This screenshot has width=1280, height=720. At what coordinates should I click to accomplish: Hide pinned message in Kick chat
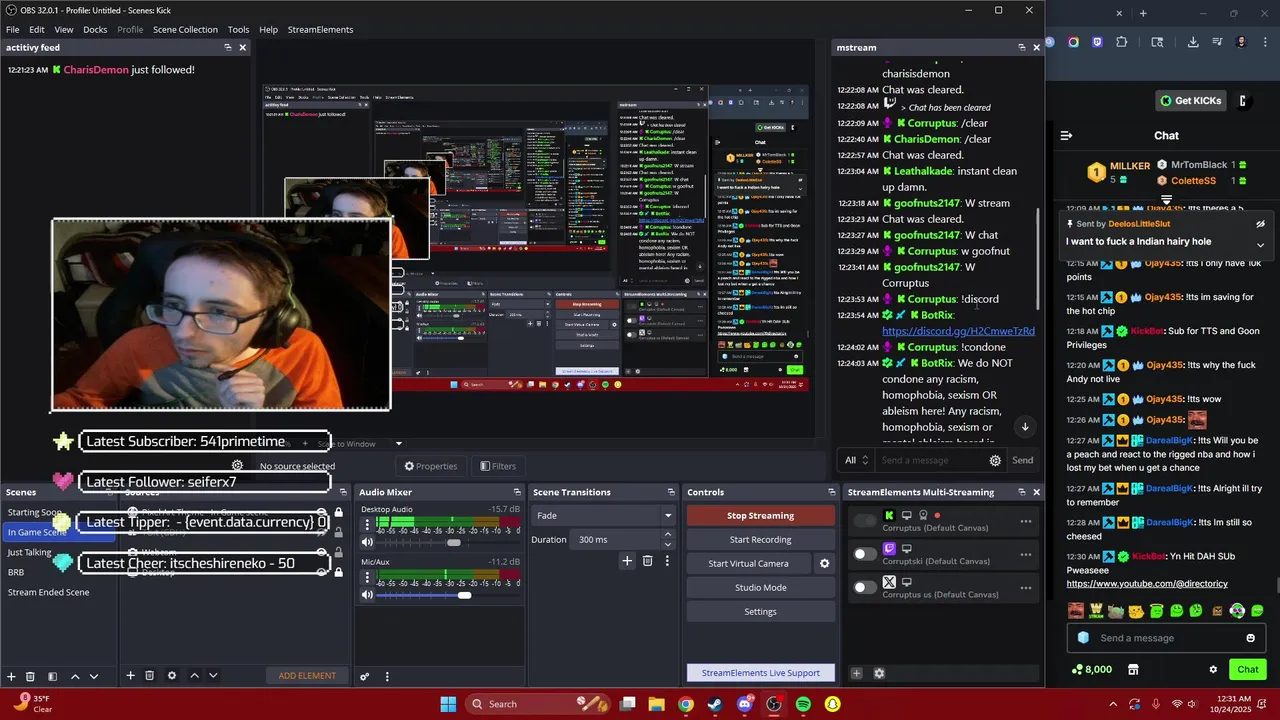tap(1260, 224)
